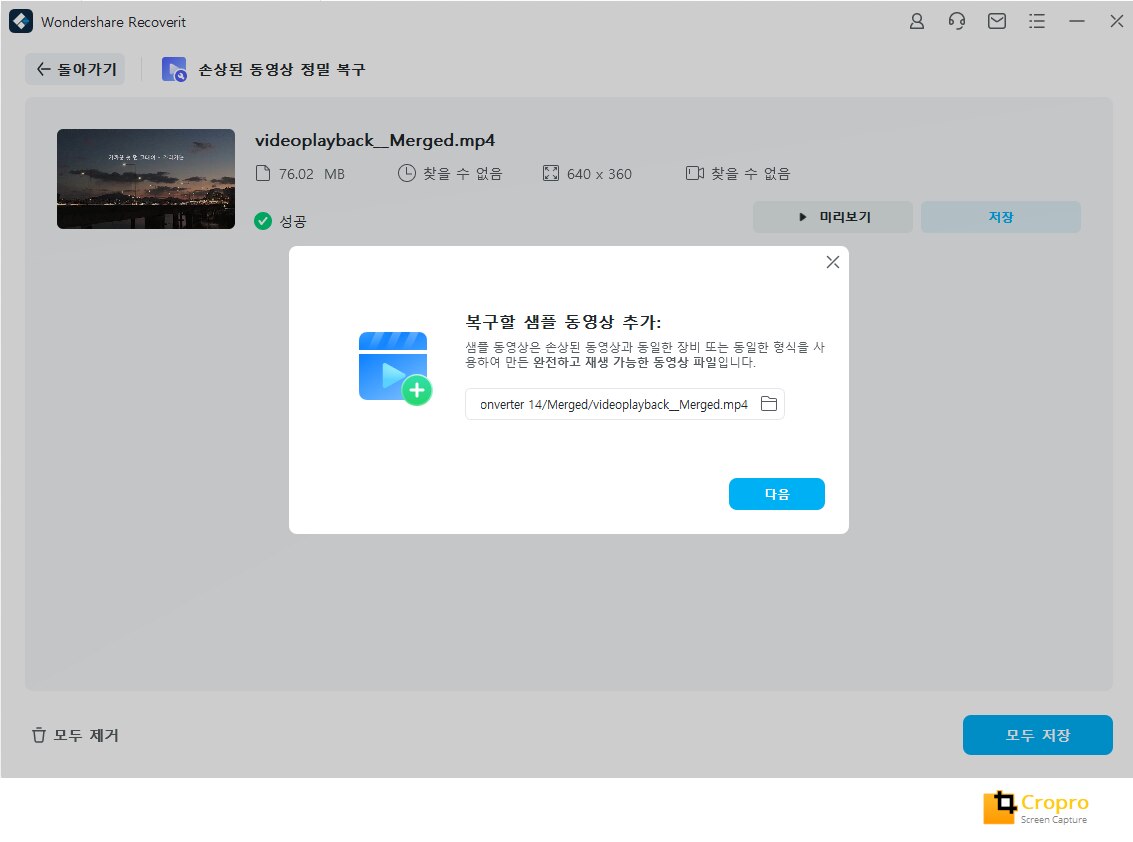Image resolution: width=1133 pixels, height=842 pixels.
Task: Browse with the folder icon in path field
Action: pyautogui.click(x=769, y=404)
